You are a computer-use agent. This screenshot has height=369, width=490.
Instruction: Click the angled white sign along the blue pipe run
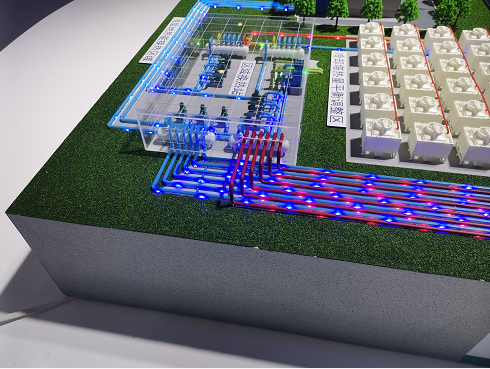(161, 40)
